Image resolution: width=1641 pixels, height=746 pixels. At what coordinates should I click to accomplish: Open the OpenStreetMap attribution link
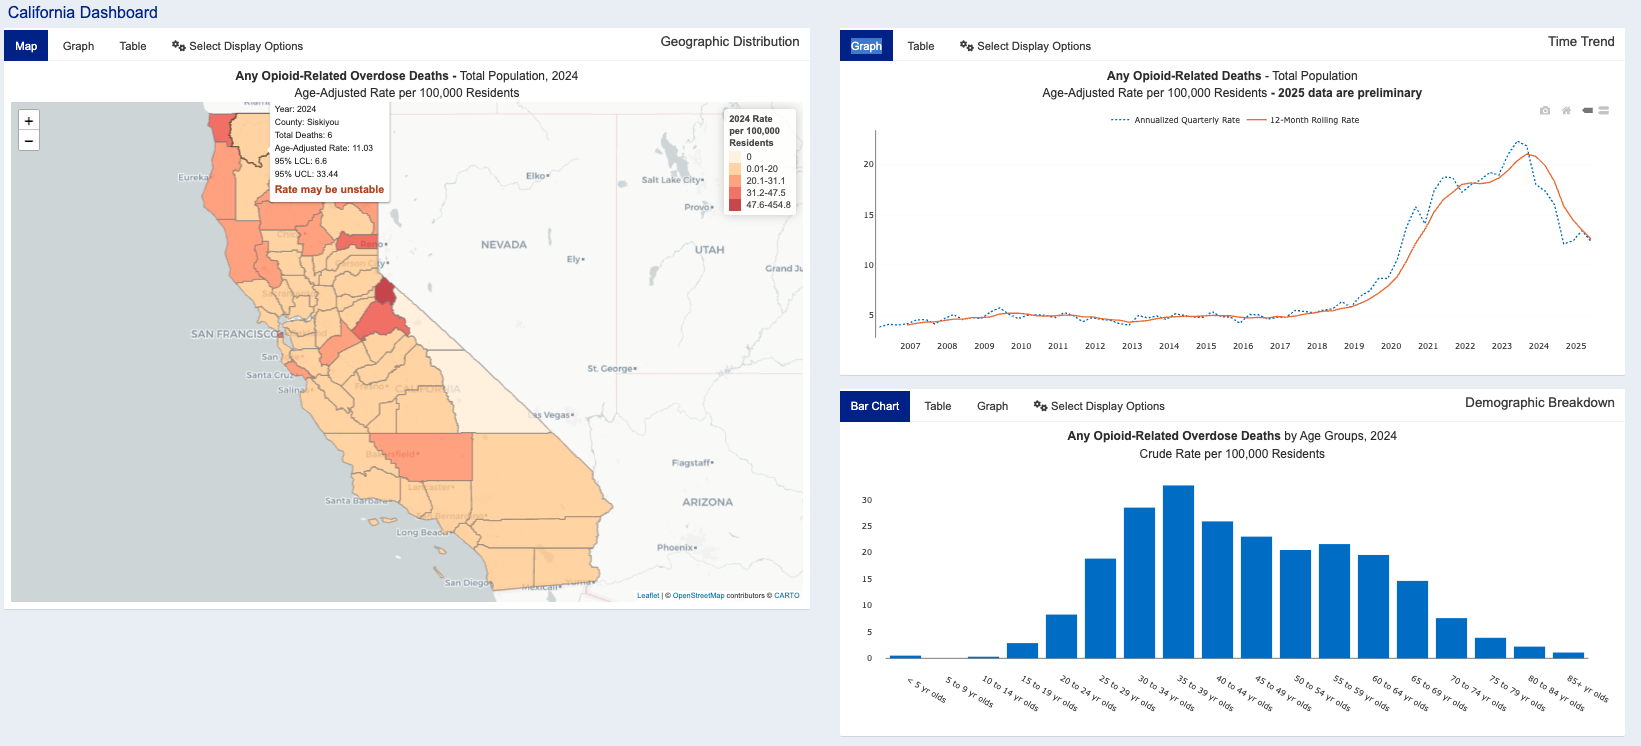pyautogui.click(x=698, y=595)
